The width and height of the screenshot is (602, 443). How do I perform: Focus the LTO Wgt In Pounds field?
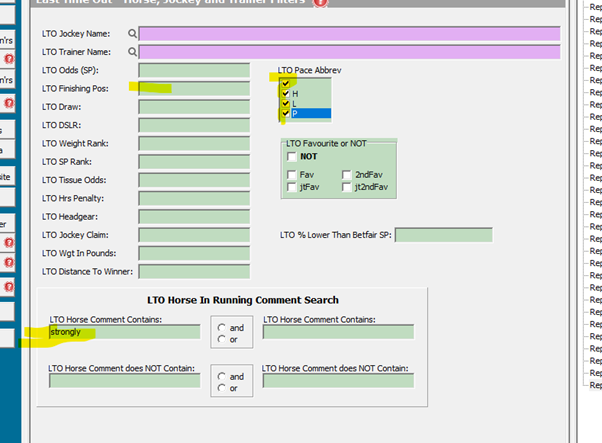194,253
